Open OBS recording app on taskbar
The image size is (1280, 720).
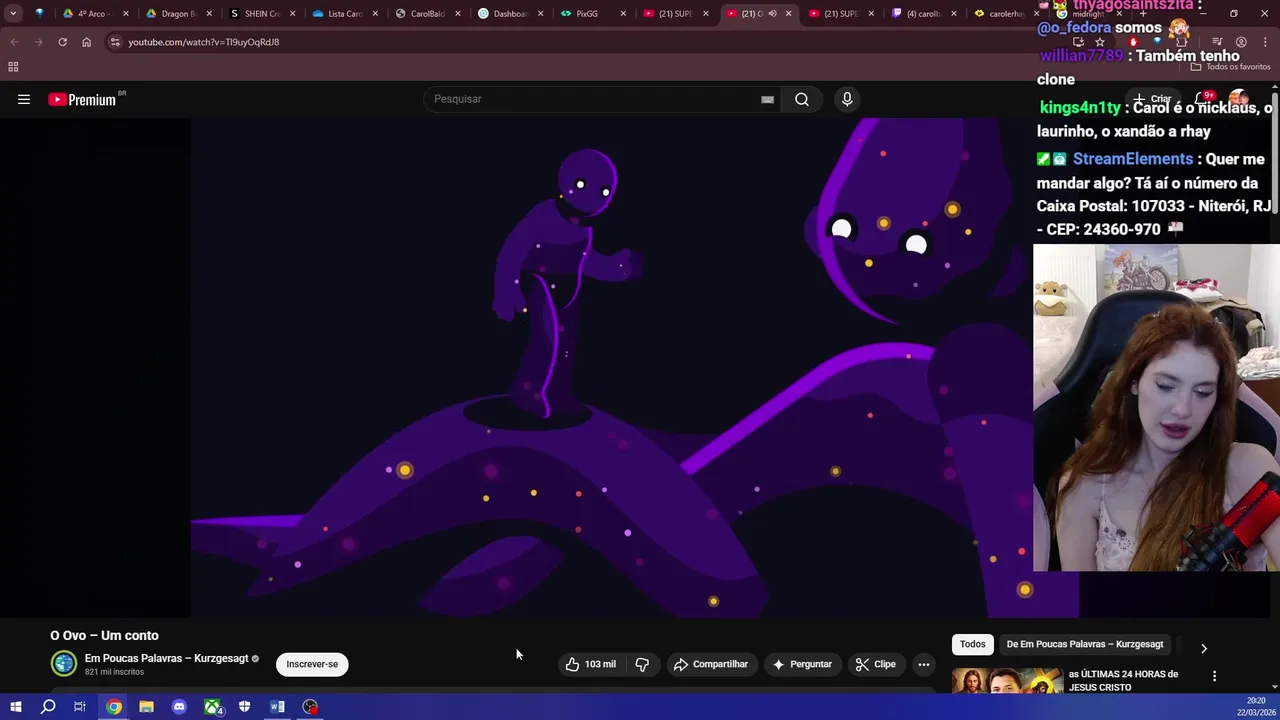tap(310, 707)
